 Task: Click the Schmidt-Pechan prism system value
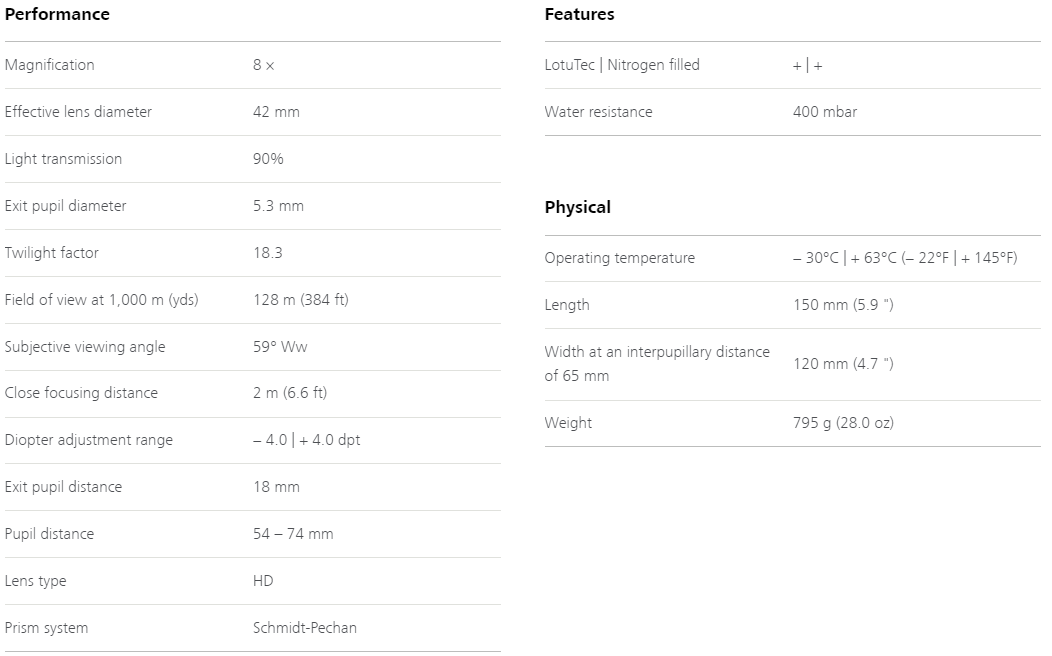(x=305, y=628)
